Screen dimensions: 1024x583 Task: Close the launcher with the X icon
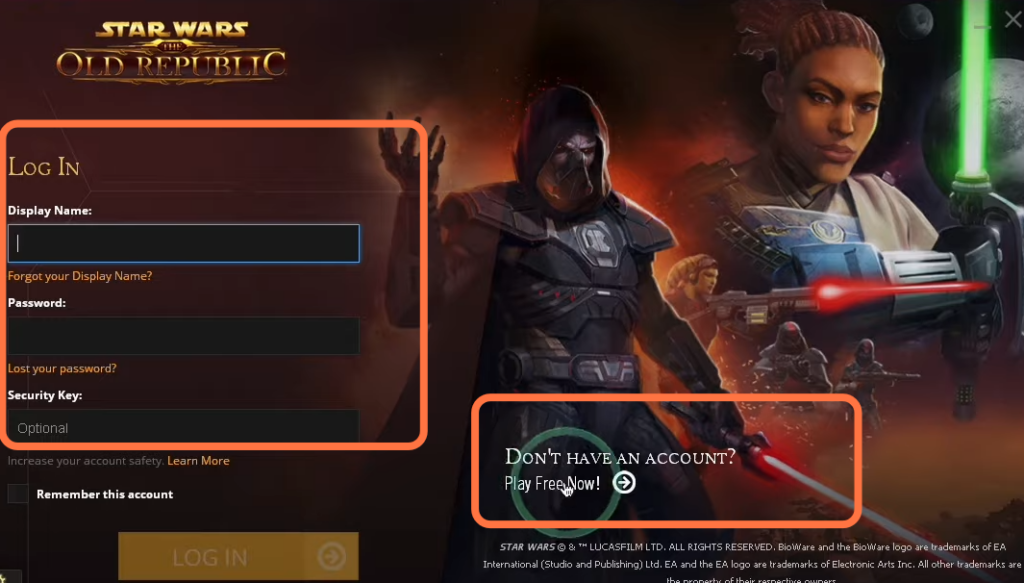click(x=1013, y=20)
